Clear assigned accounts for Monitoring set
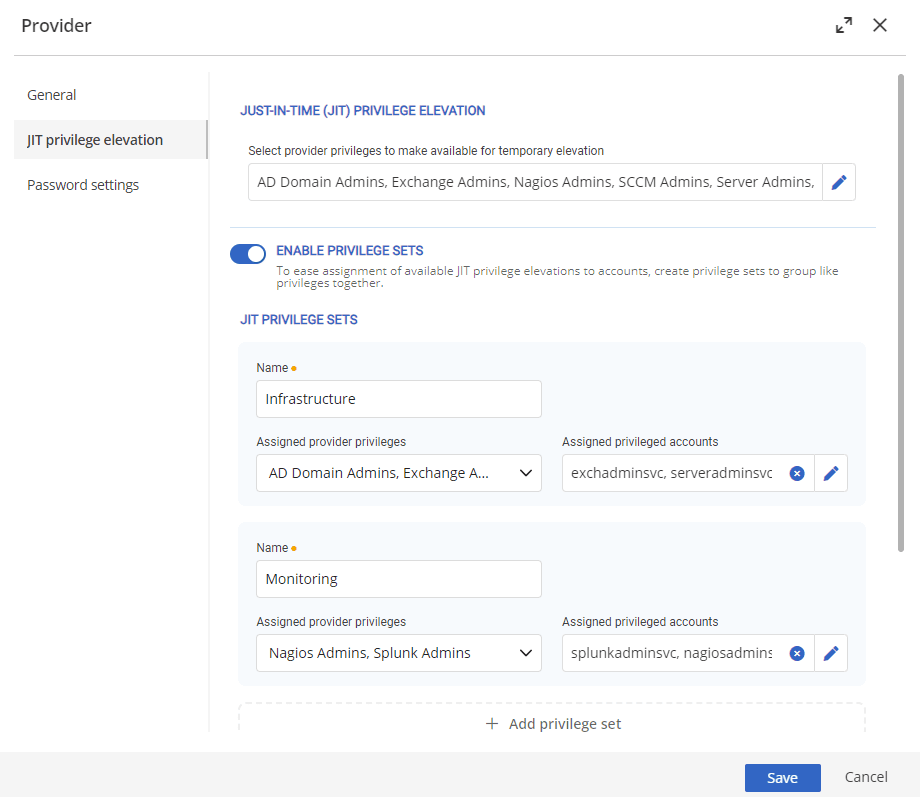The height and width of the screenshot is (797, 920). tap(797, 653)
